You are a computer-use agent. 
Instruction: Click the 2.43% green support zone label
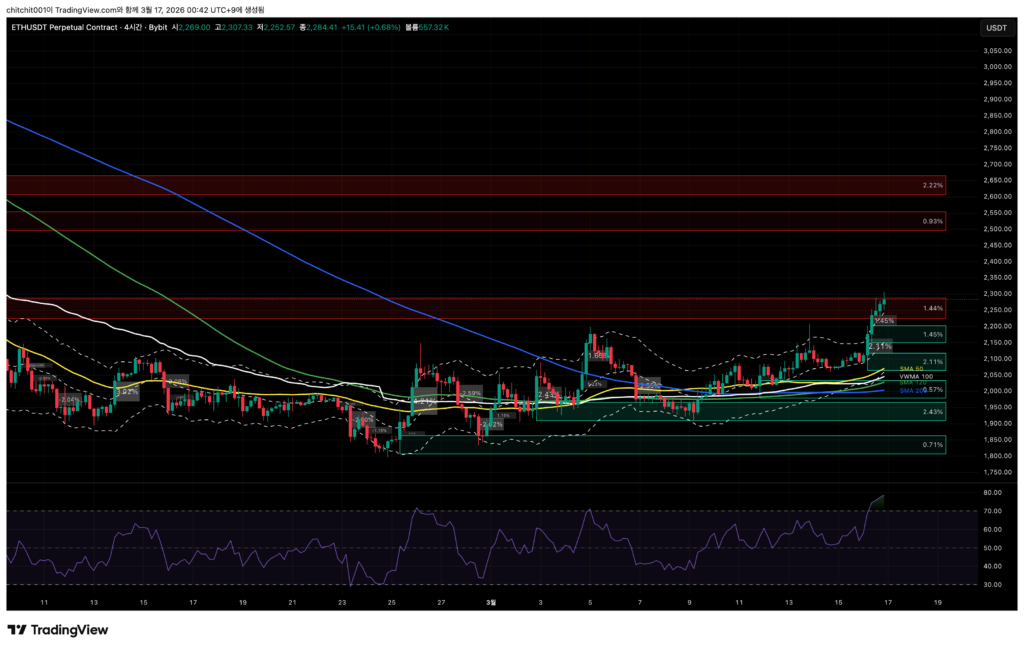point(933,411)
